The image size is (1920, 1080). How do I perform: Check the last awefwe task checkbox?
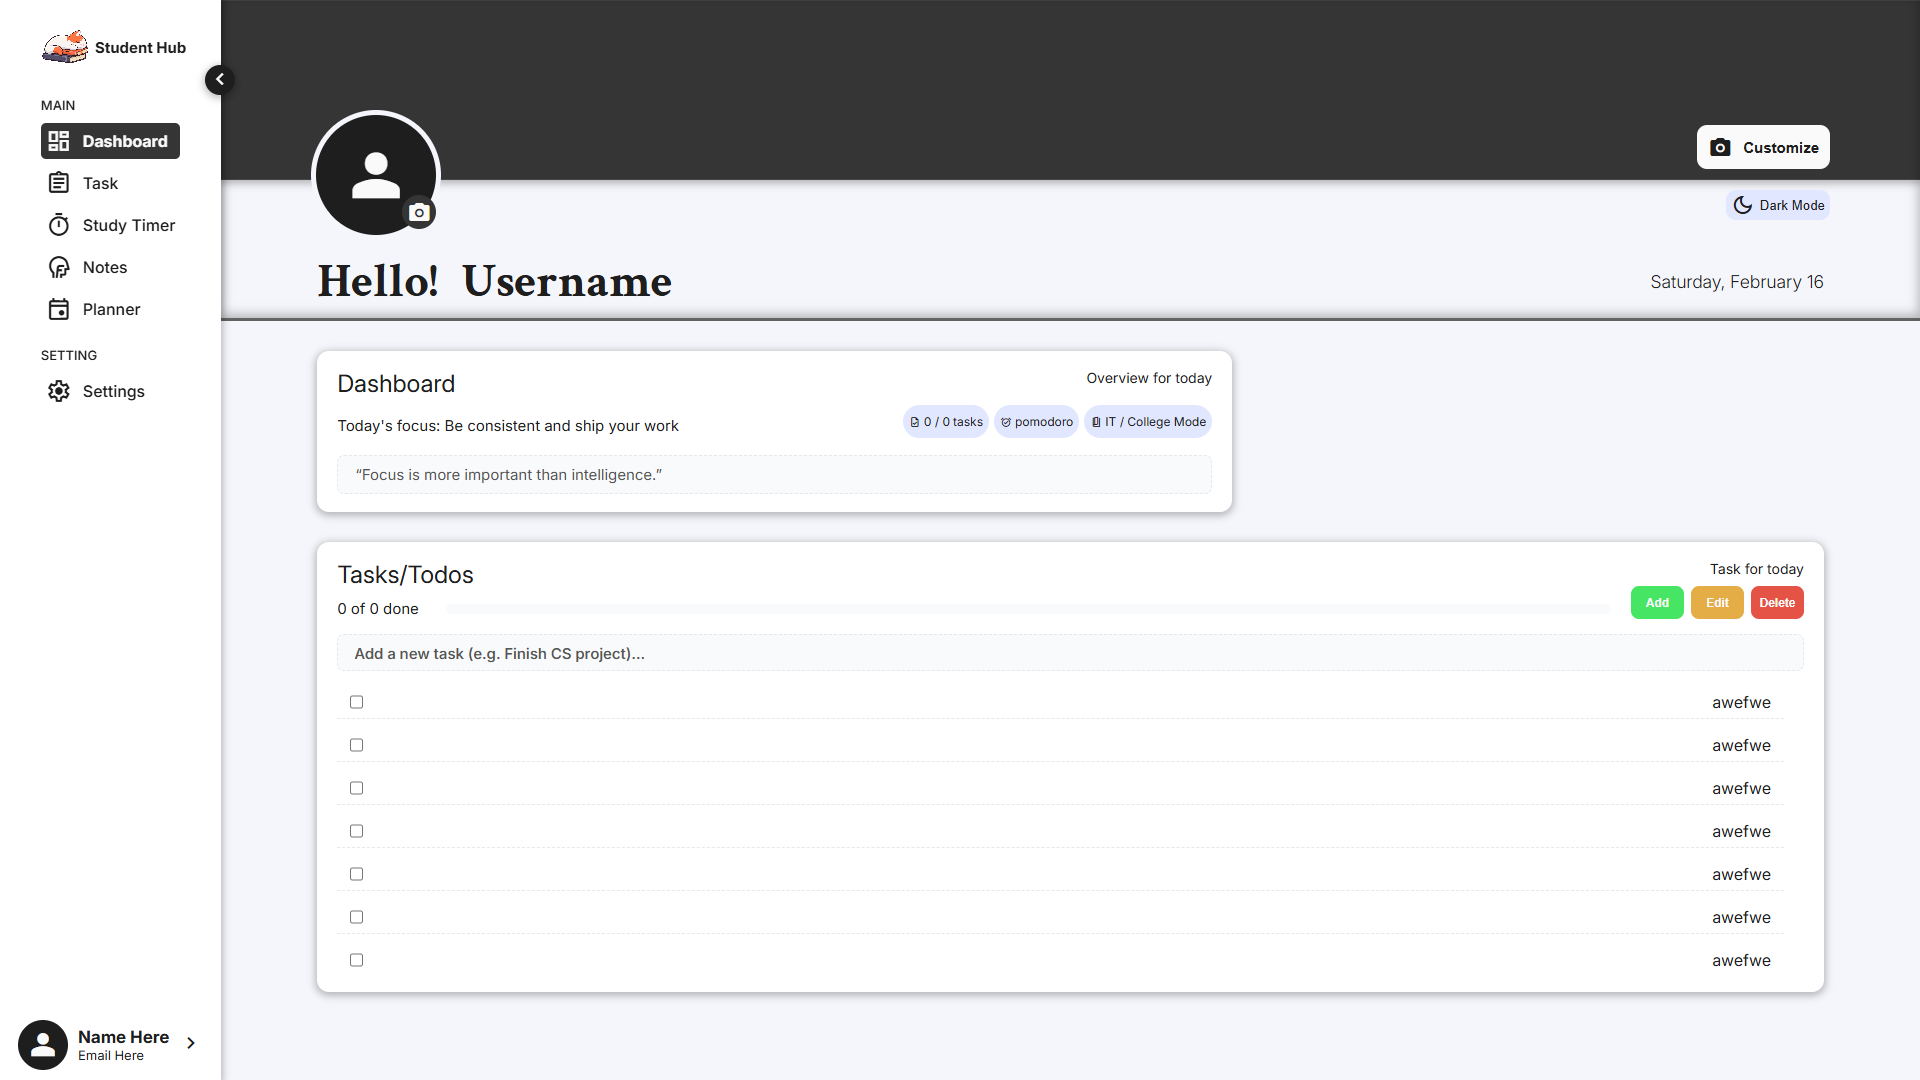pyautogui.click(x=356, y=960)
